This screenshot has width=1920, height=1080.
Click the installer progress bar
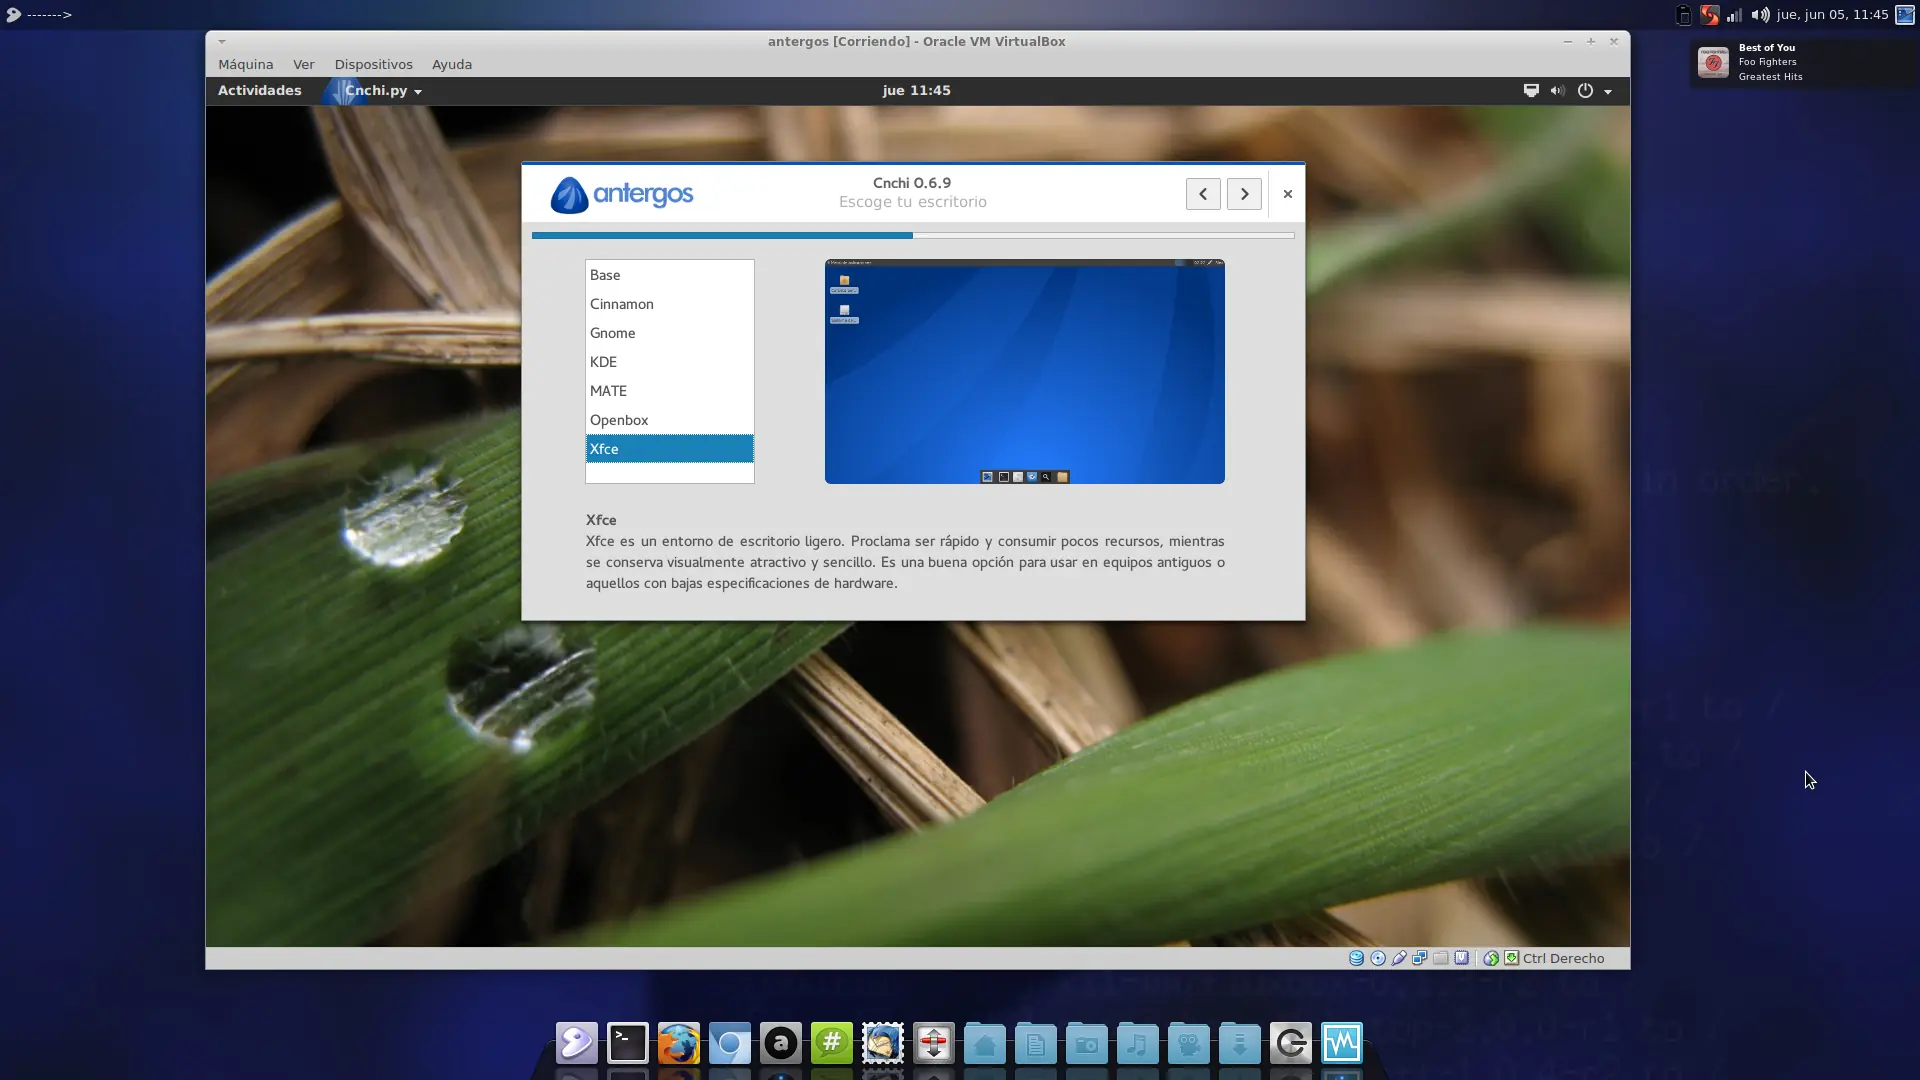[913, 236]
